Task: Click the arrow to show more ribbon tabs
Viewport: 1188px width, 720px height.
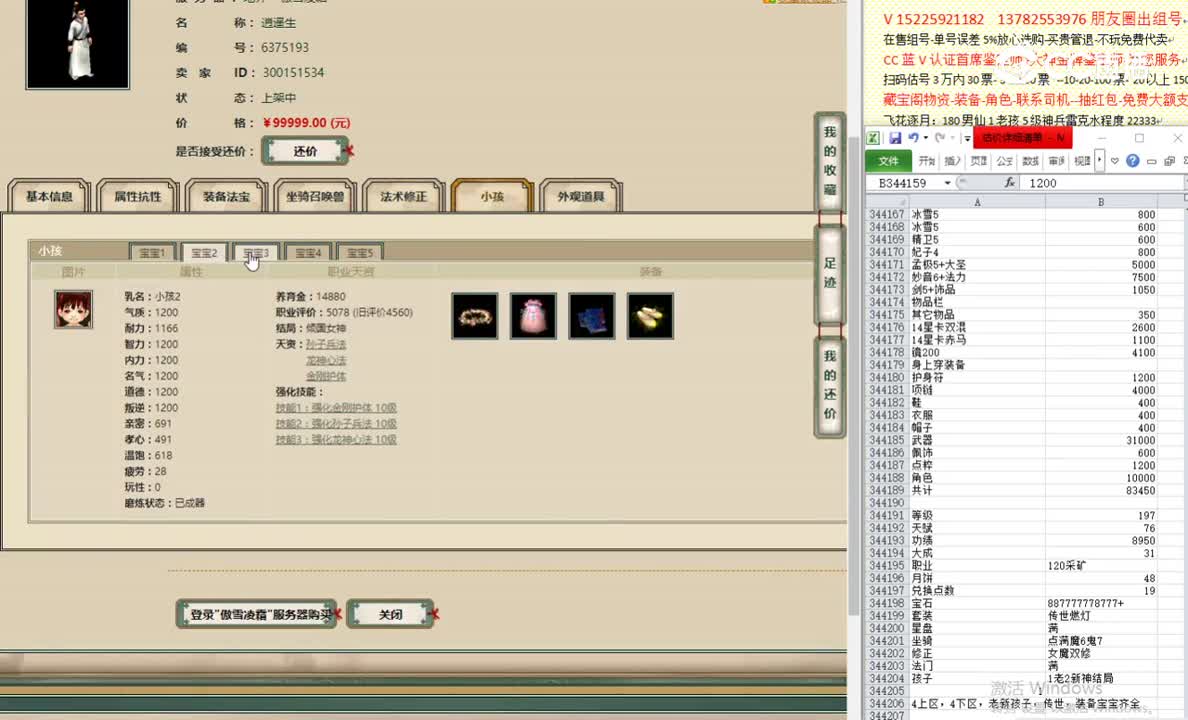Action: [x=1098, y=162]
